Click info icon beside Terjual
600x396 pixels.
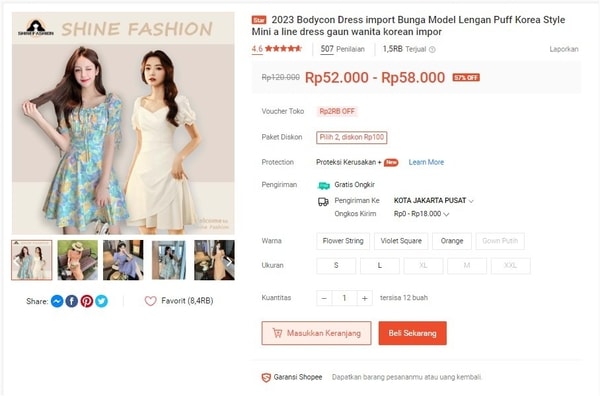(x=432, y=49)
